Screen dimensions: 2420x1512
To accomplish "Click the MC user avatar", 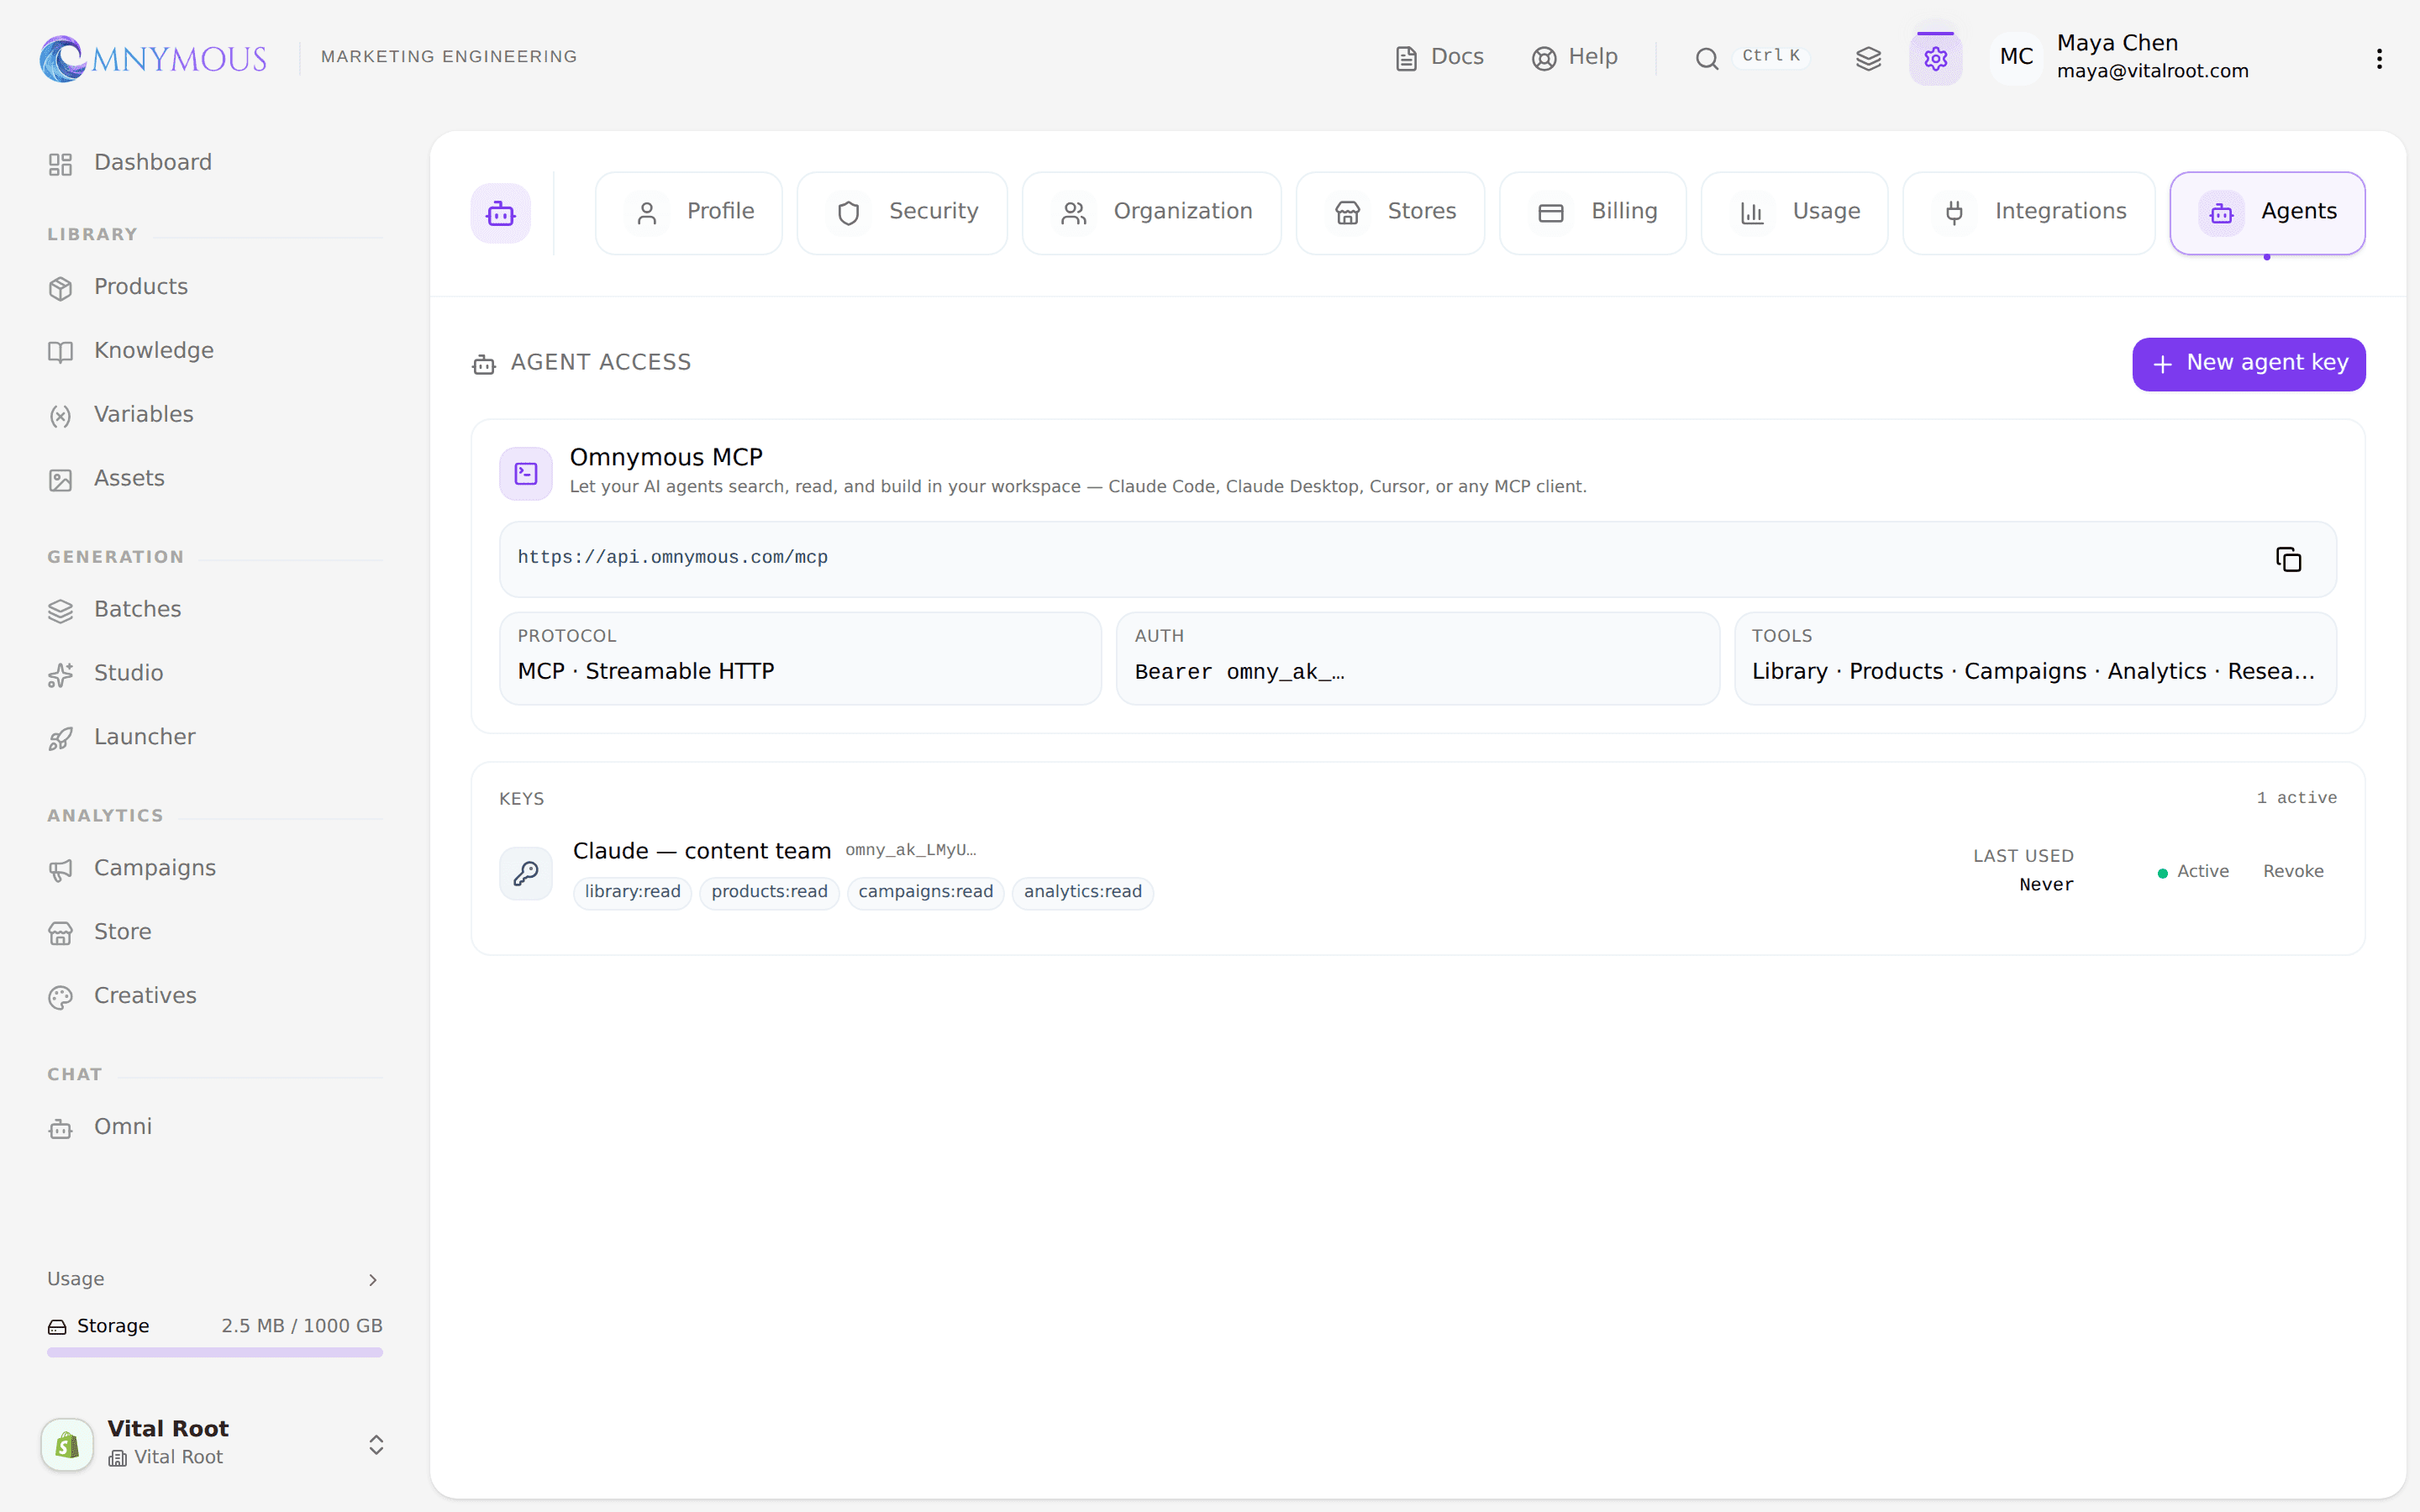I will point(2016,57).
